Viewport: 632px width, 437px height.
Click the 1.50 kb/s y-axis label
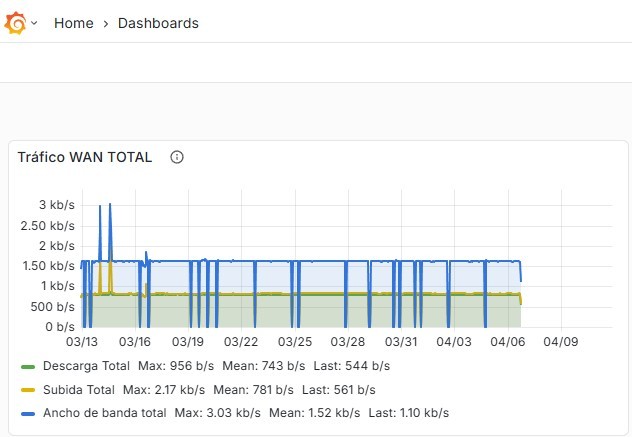click(49, 266)
